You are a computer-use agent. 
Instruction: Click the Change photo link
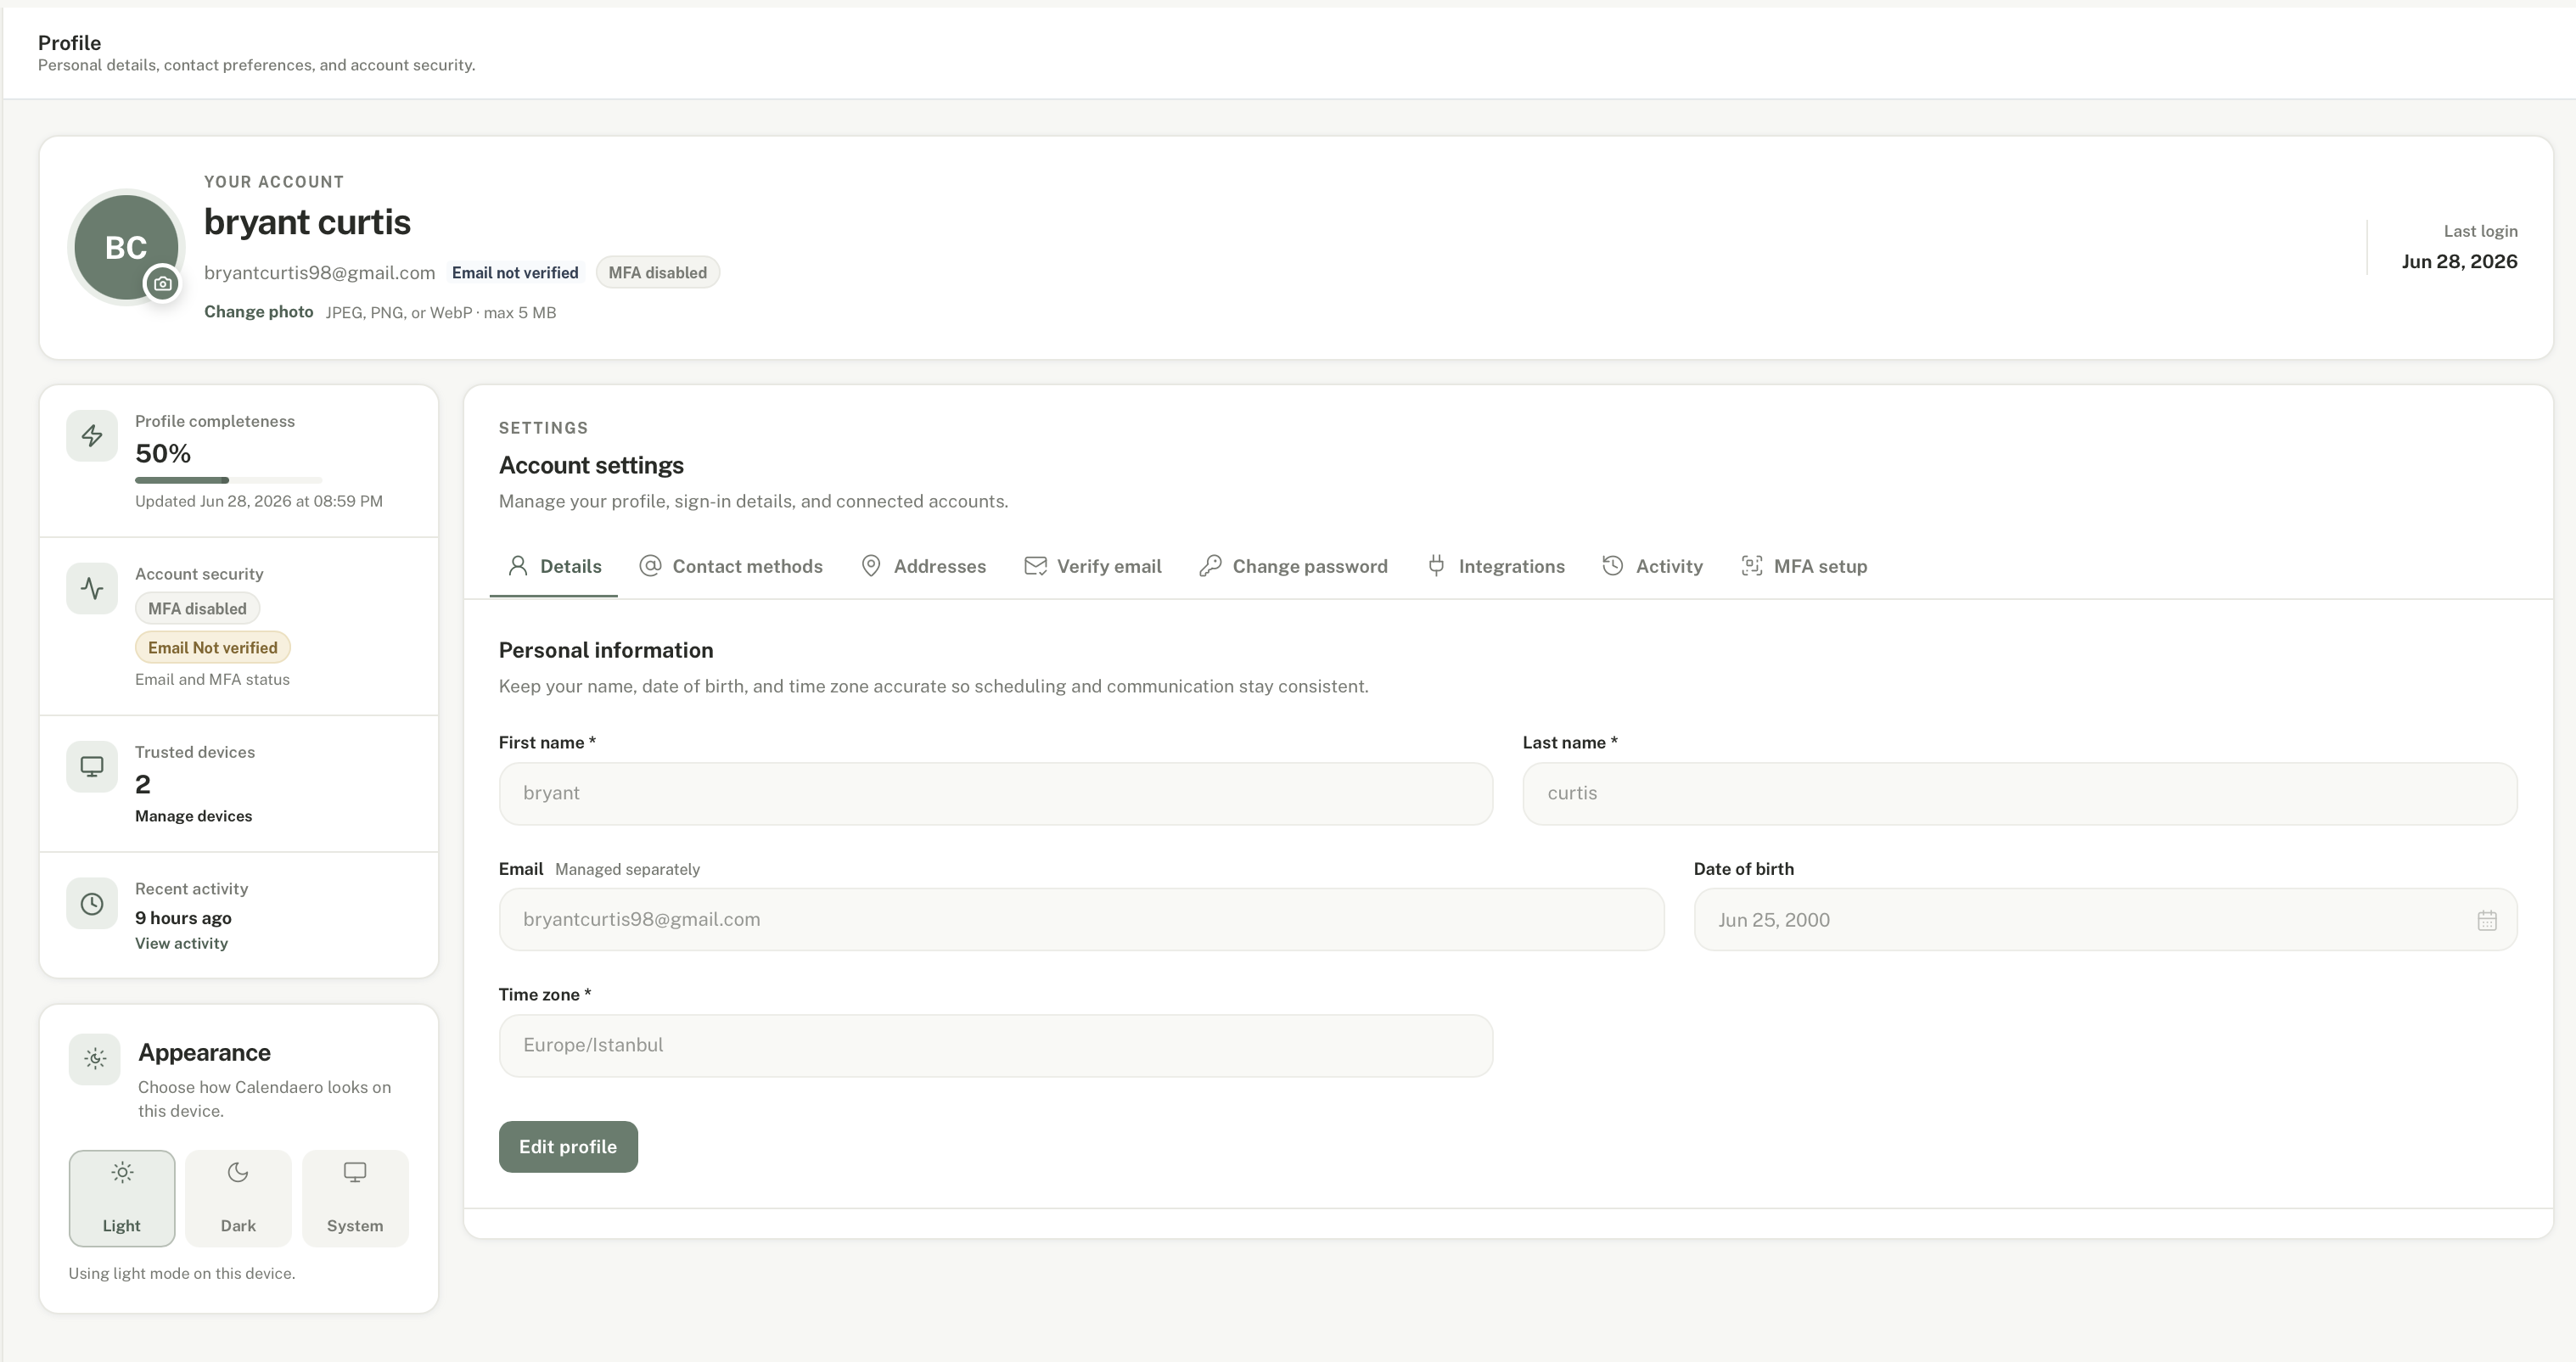[x=259, y=312]
